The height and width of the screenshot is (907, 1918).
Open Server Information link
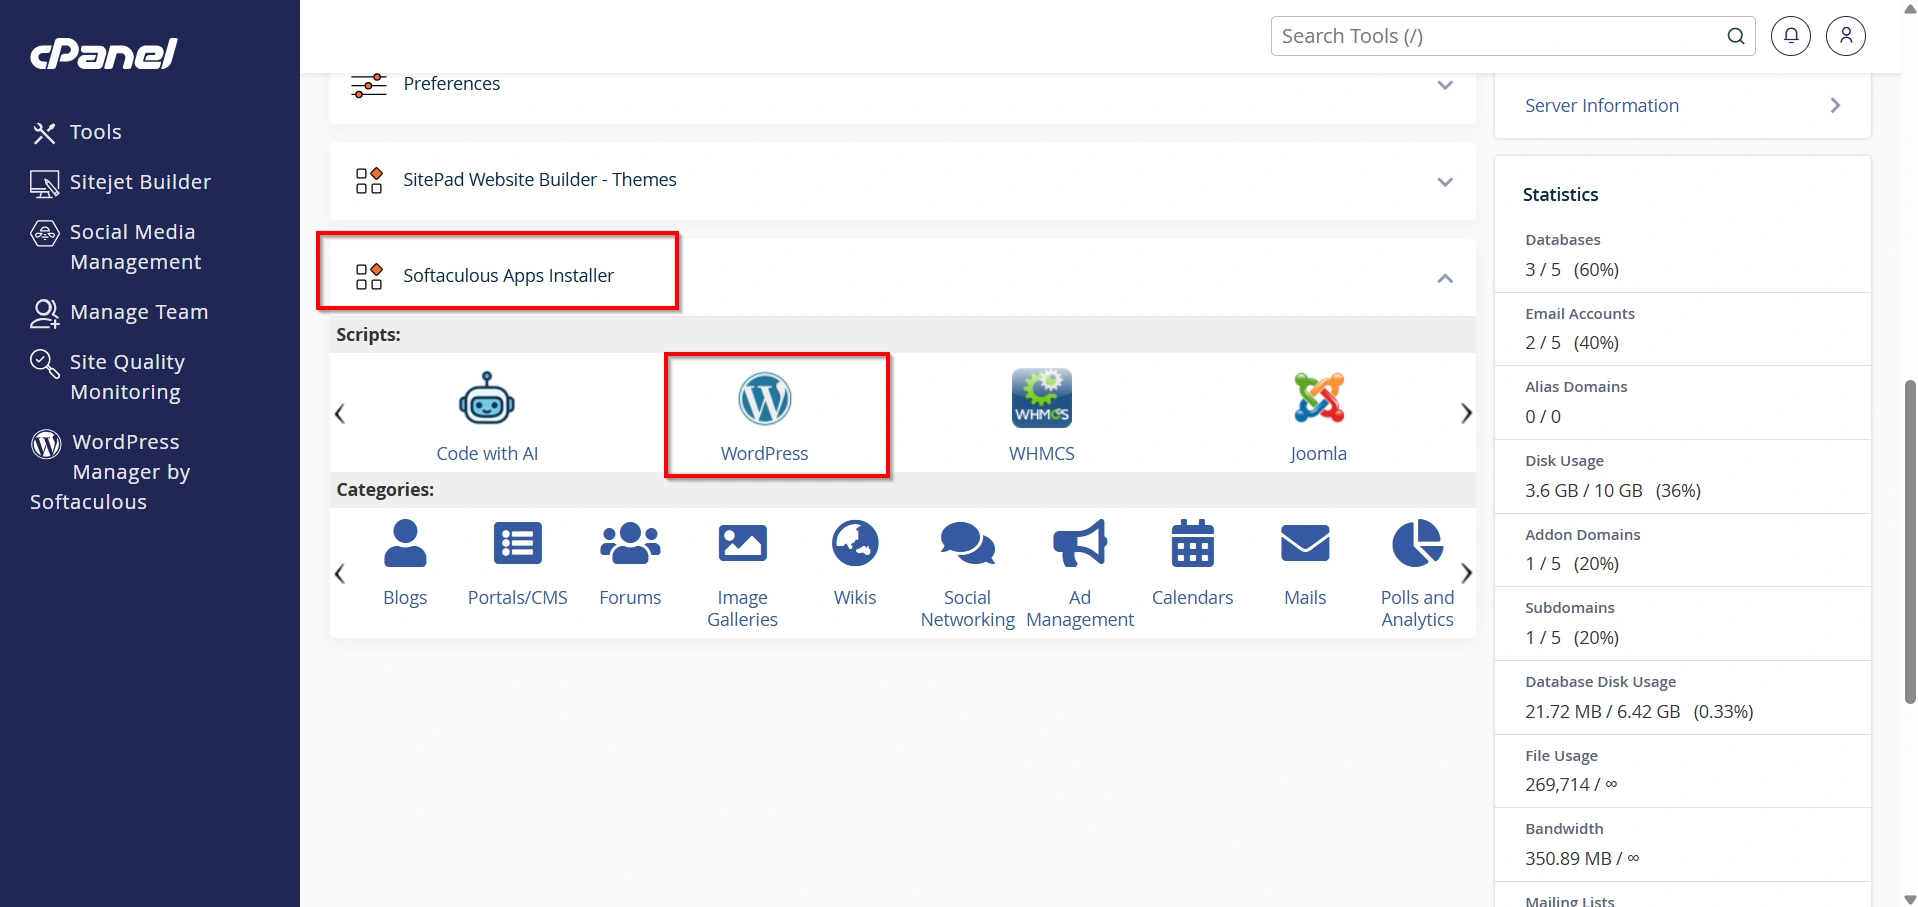tap(1602, 106)
